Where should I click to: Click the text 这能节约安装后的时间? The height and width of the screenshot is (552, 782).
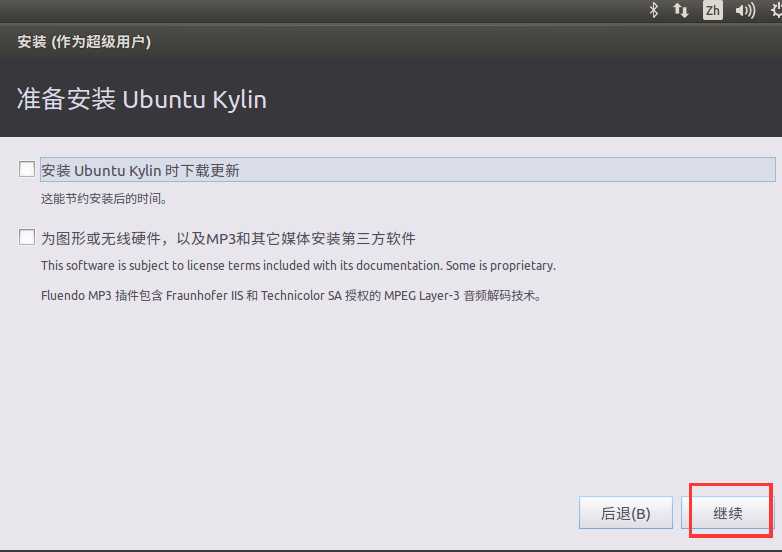pos(104,199)
